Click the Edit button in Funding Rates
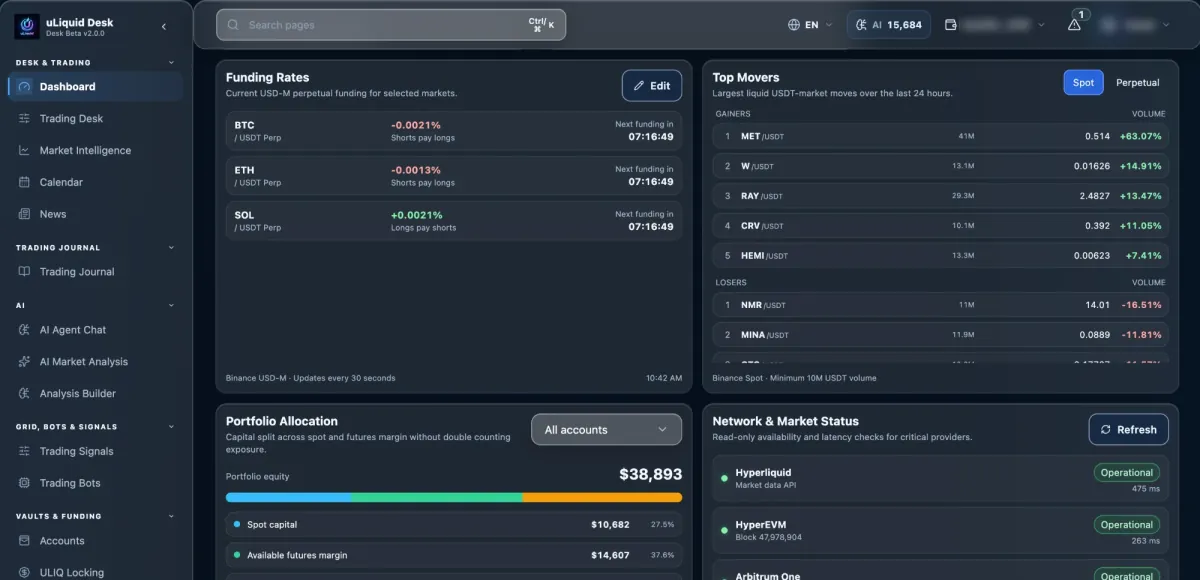Screen dimensions: 1200x580 (652, 86)
